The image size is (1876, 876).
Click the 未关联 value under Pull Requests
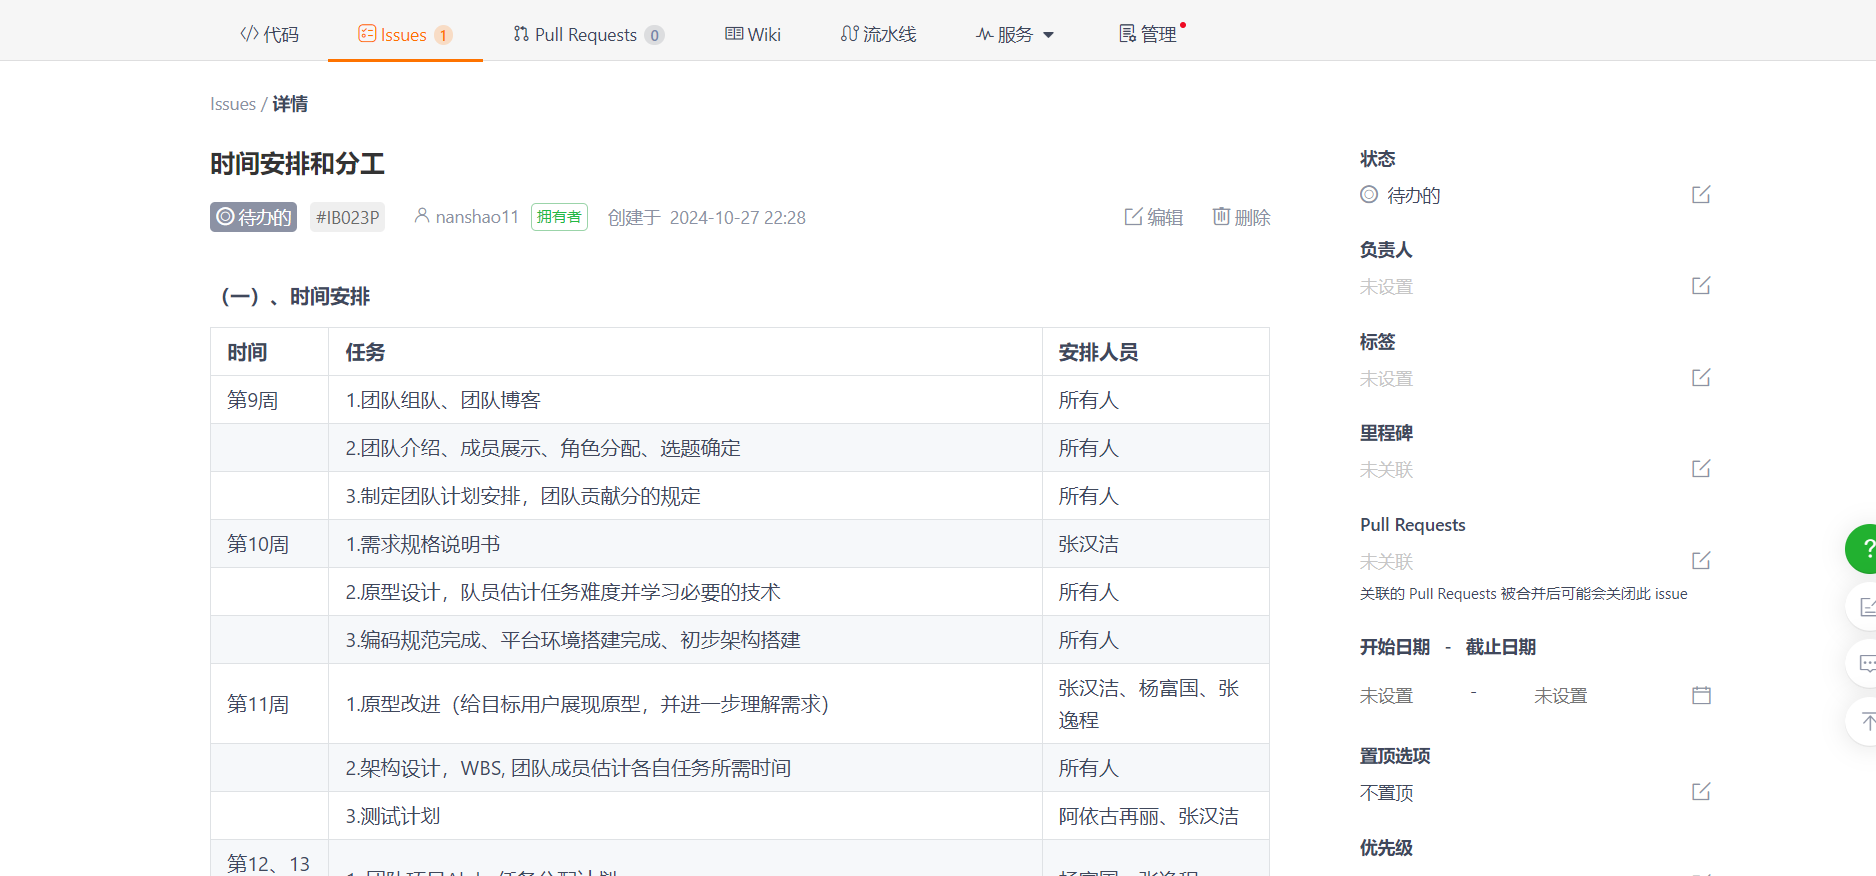click(x=1387, y=562)
